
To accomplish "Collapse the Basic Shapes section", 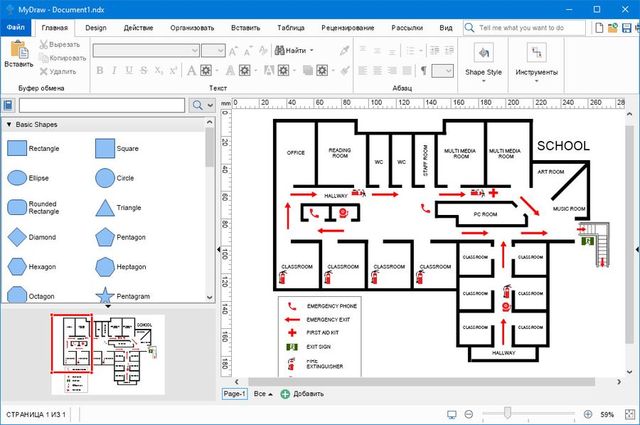I will (9, 125).
